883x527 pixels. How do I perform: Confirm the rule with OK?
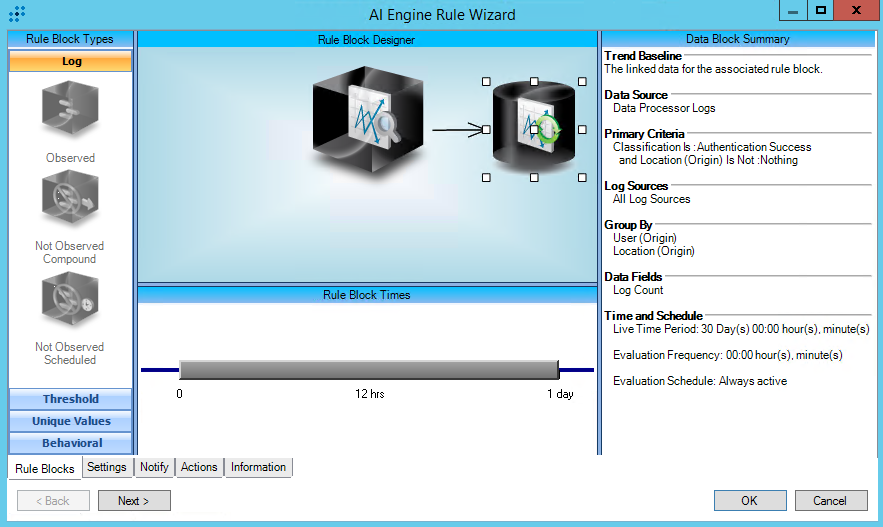click(749, 501)
